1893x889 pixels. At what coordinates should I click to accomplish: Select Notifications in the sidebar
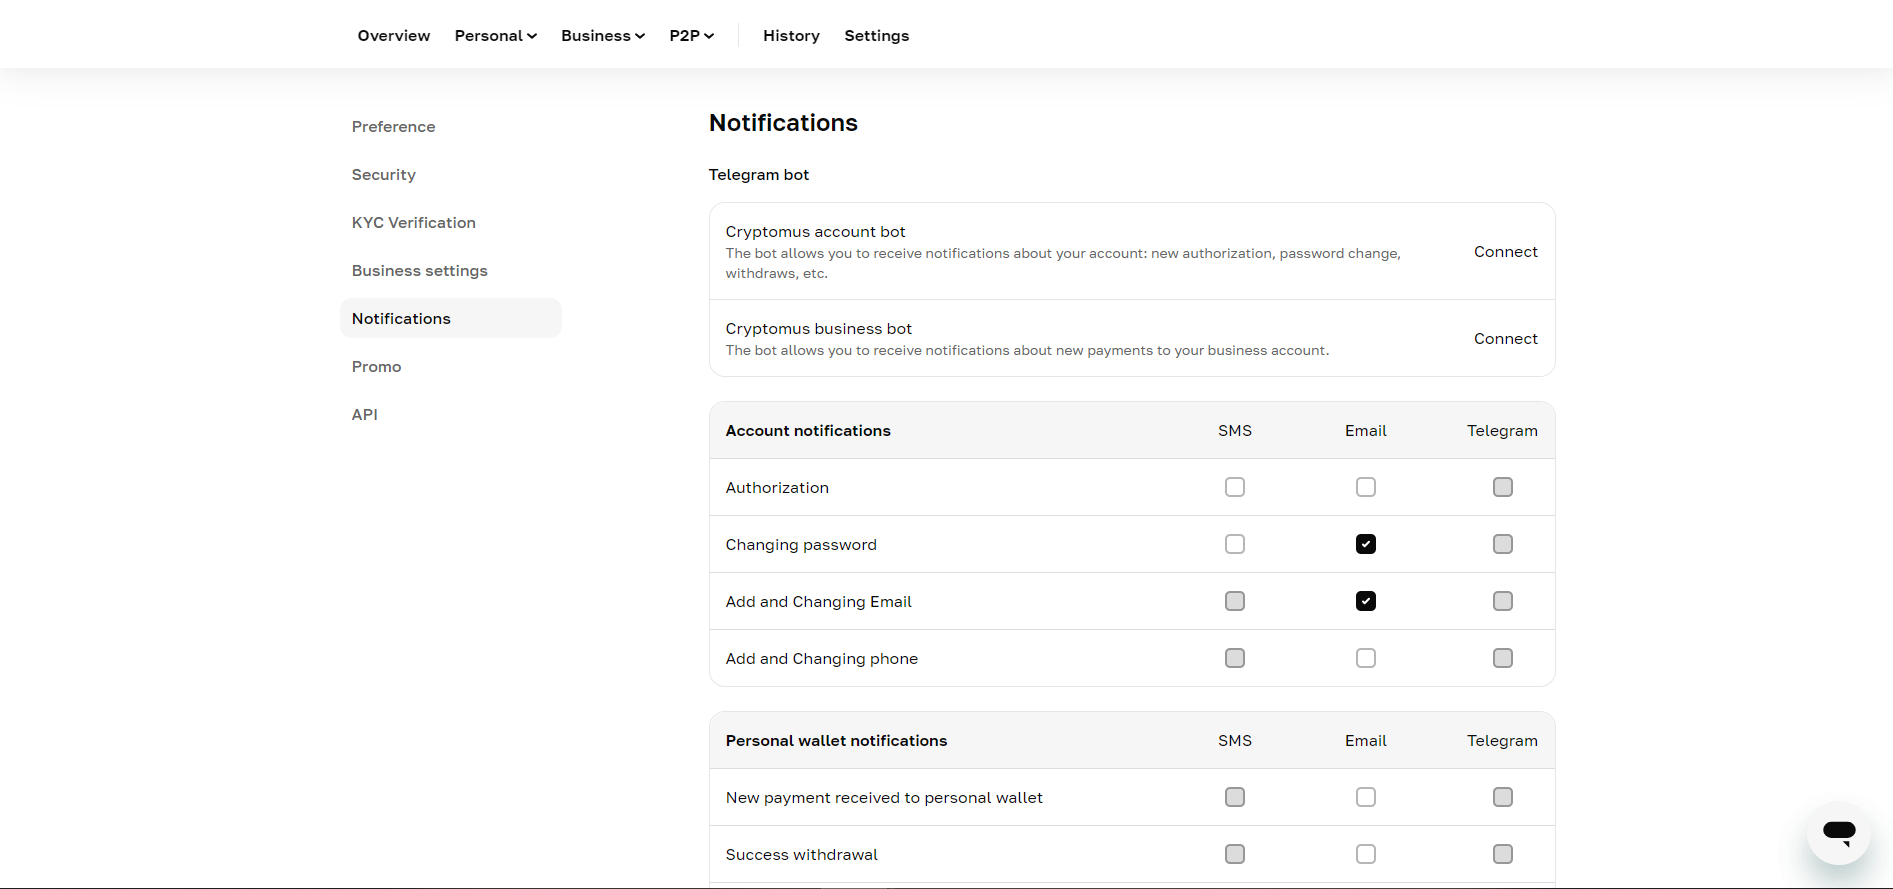pos(451,318)
